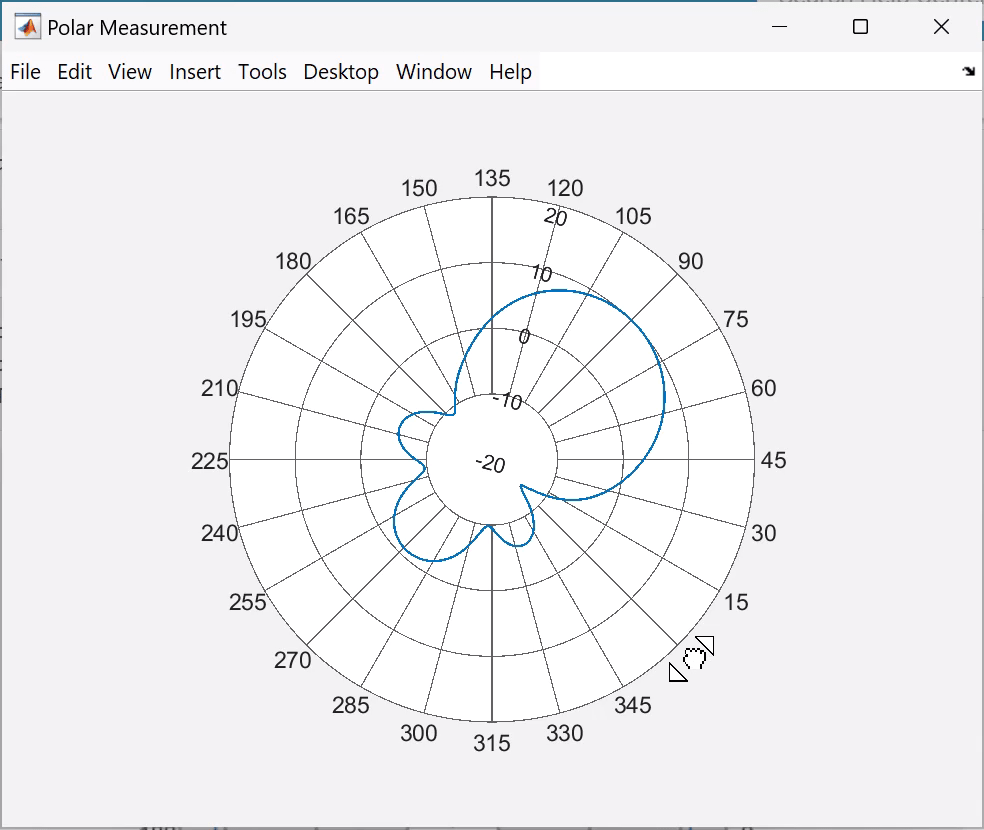Open the View menu

130,71
